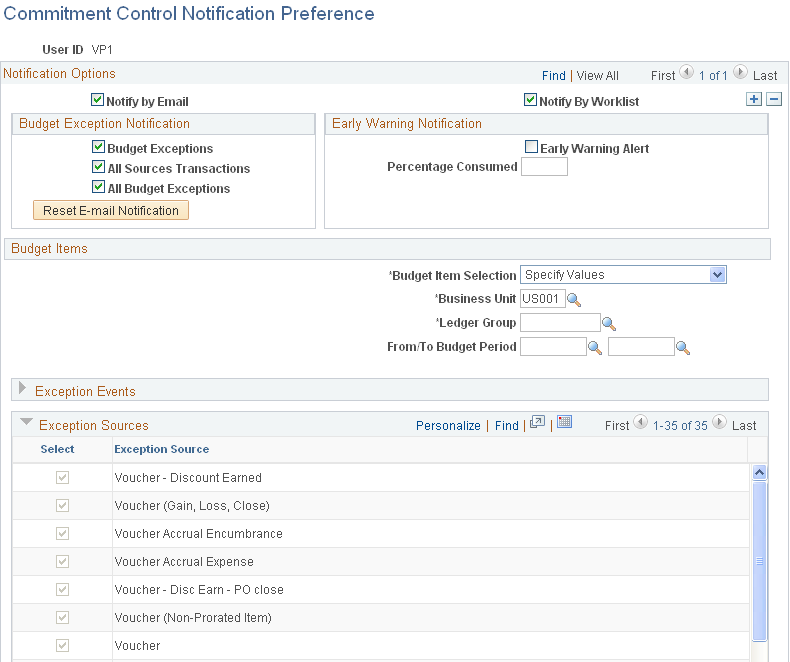
Task: Enable Early Warning Alert checkbox
Action: point(532,147)
